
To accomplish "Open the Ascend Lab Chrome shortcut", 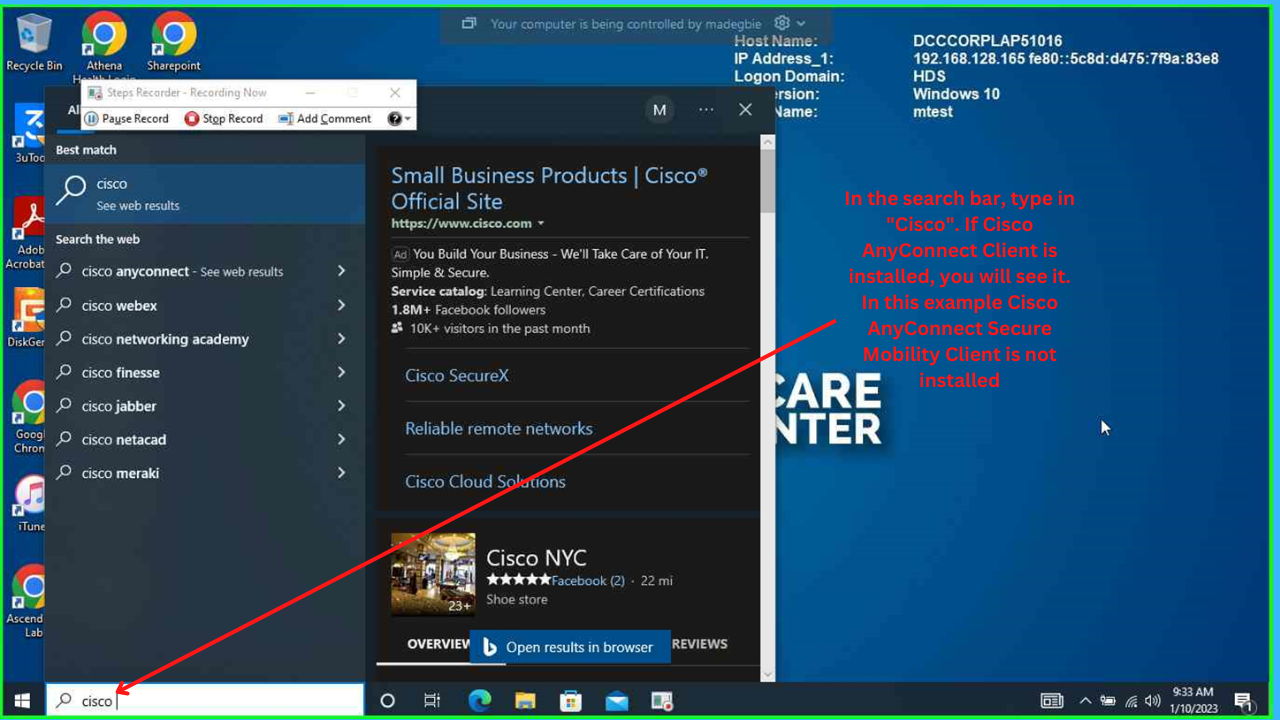I will (30, 600).
